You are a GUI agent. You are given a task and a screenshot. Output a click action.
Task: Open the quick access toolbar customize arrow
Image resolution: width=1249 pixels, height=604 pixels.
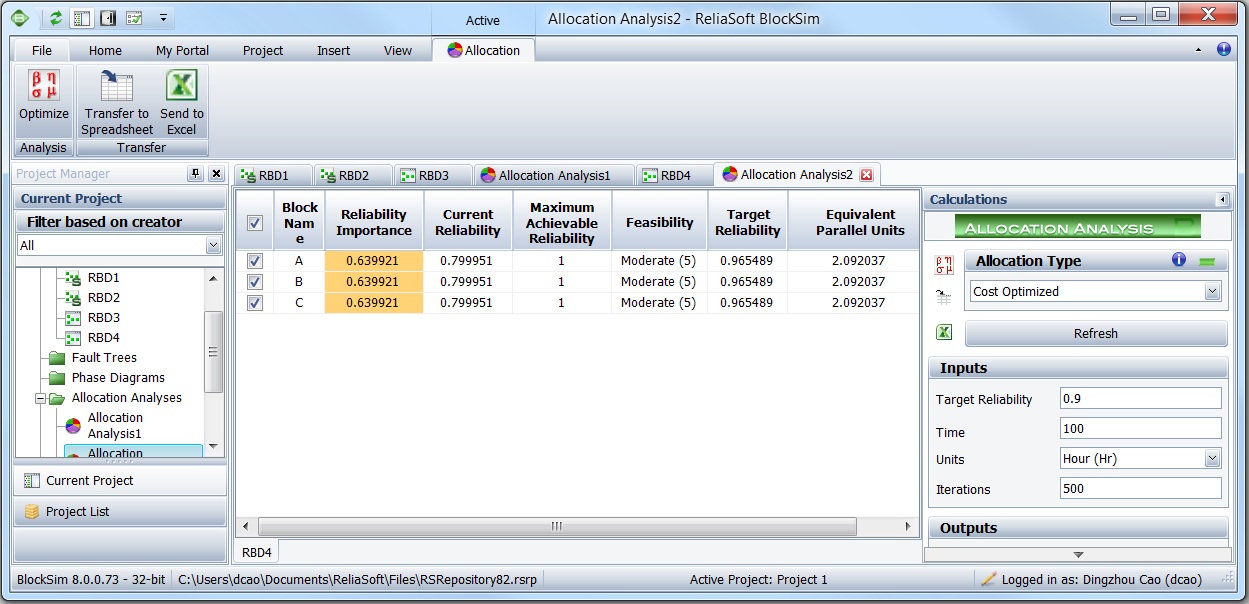click(x=163, y=18)
